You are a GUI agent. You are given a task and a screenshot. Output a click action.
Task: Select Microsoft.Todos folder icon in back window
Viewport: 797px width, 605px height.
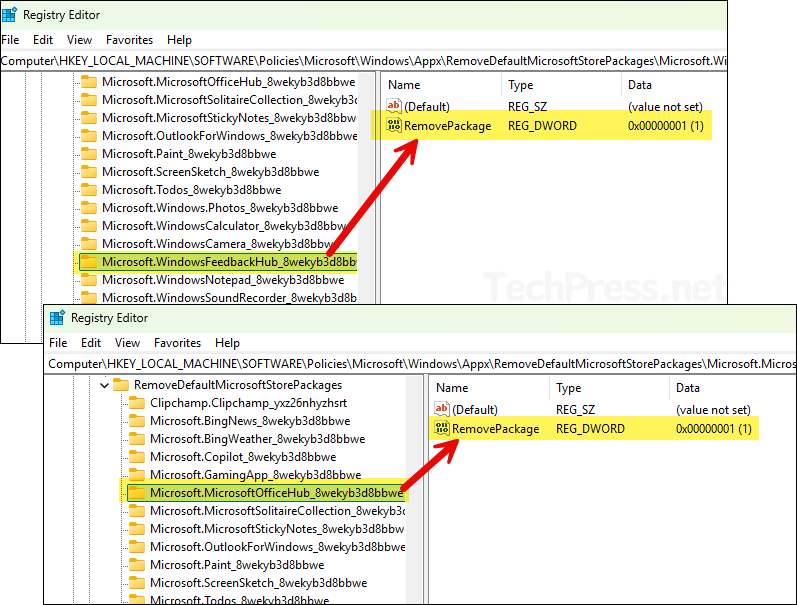pos(89,190)
